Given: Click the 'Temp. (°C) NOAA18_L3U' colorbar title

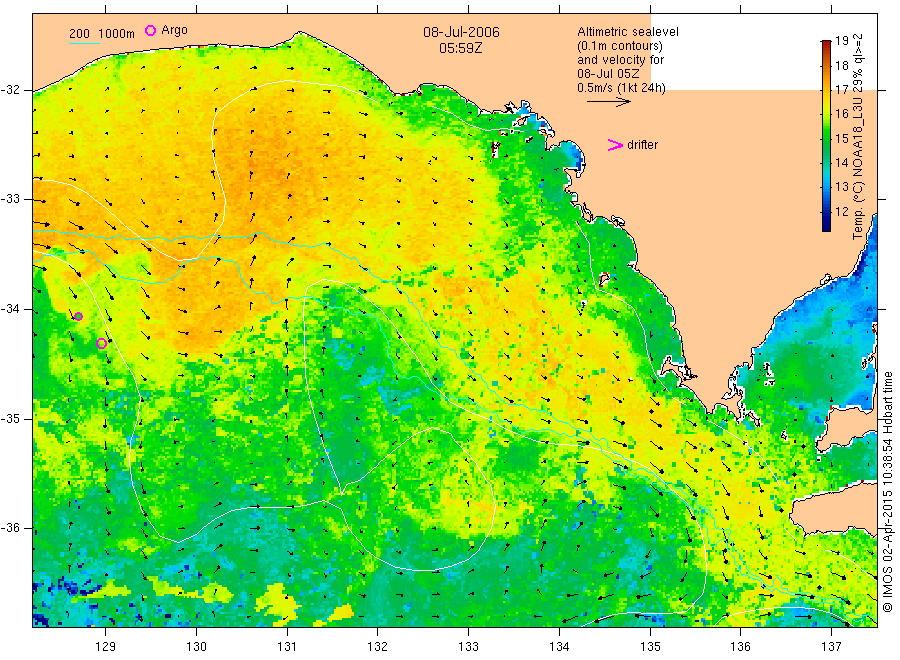Looking at the screenshot, I should pos(857,168).
